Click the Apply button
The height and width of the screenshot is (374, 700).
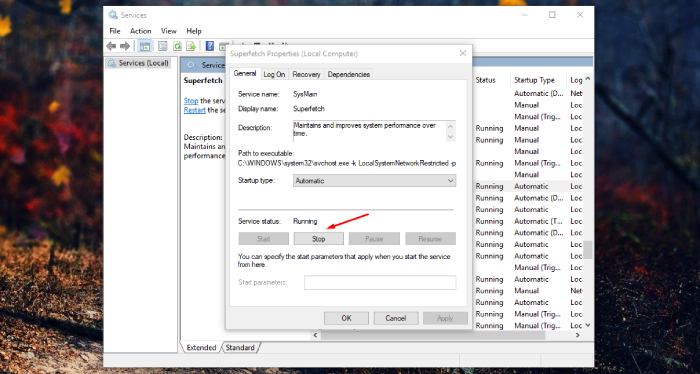click(445, 318)
